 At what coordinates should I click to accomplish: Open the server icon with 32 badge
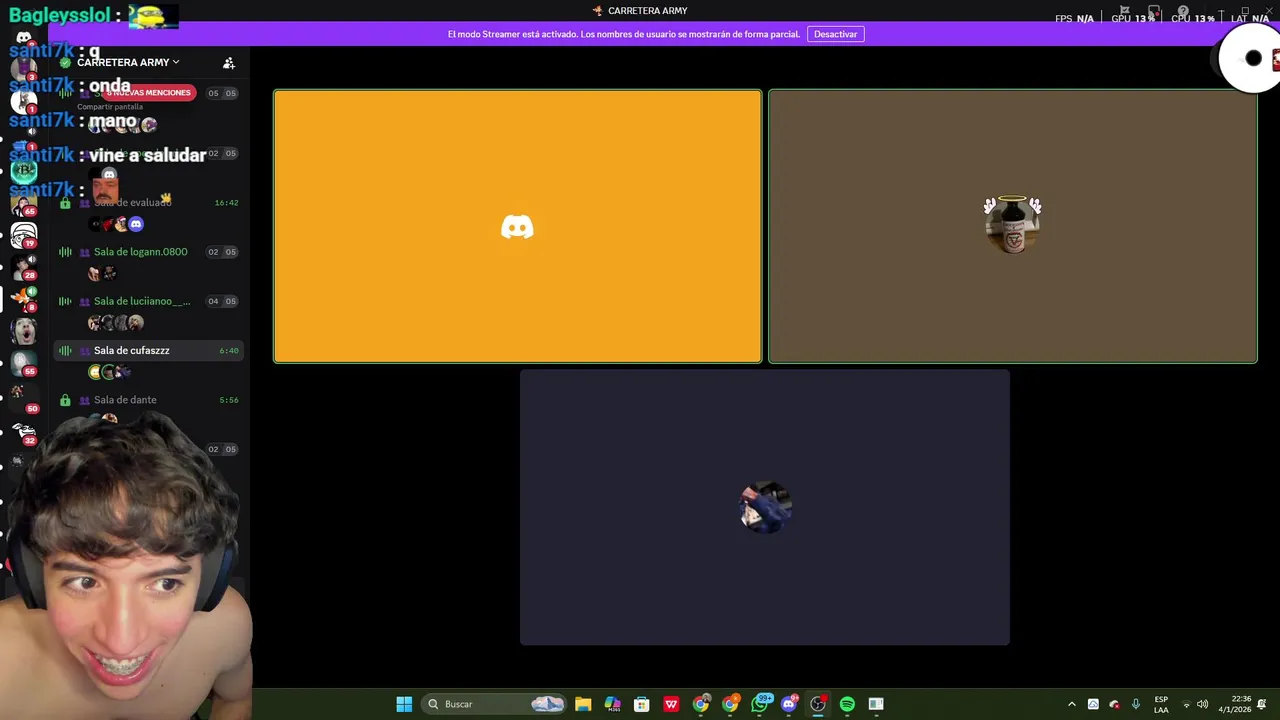[23, 432]
